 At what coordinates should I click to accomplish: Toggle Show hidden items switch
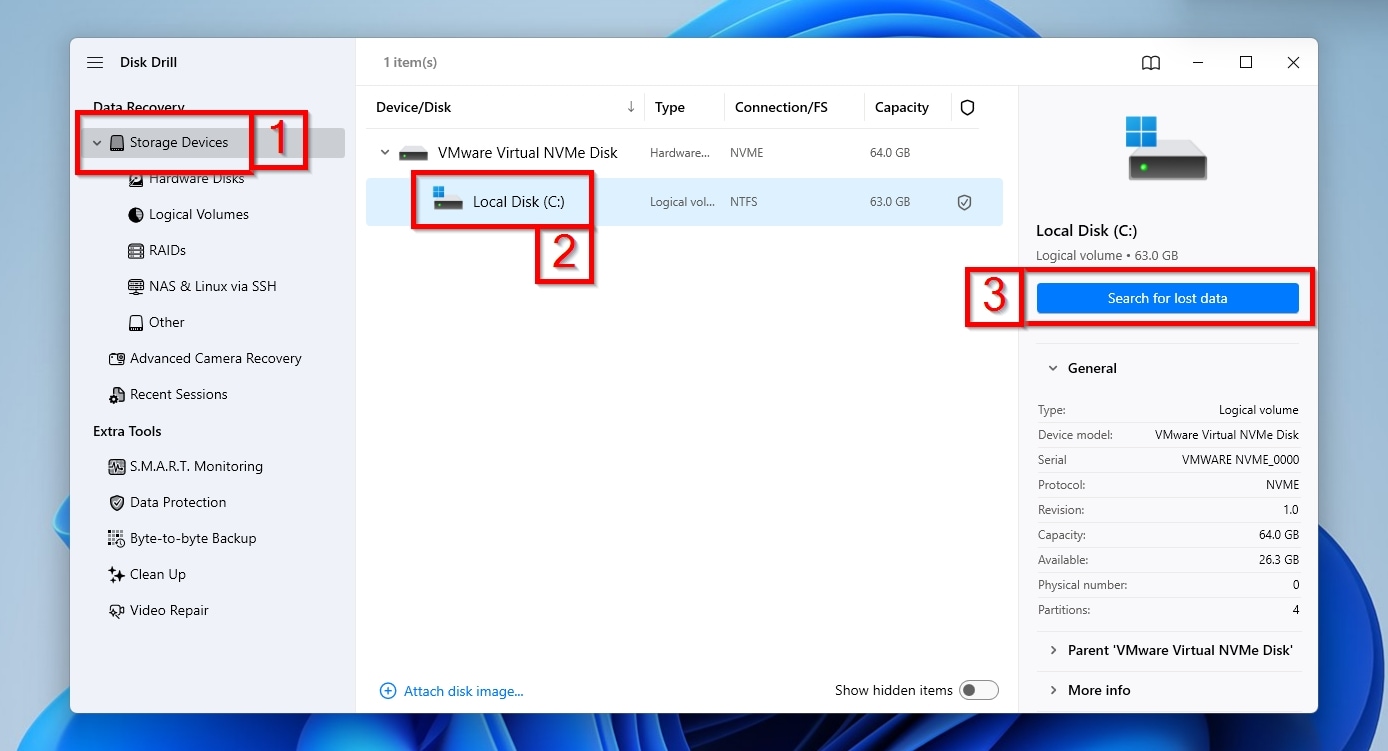coord(979,690)
